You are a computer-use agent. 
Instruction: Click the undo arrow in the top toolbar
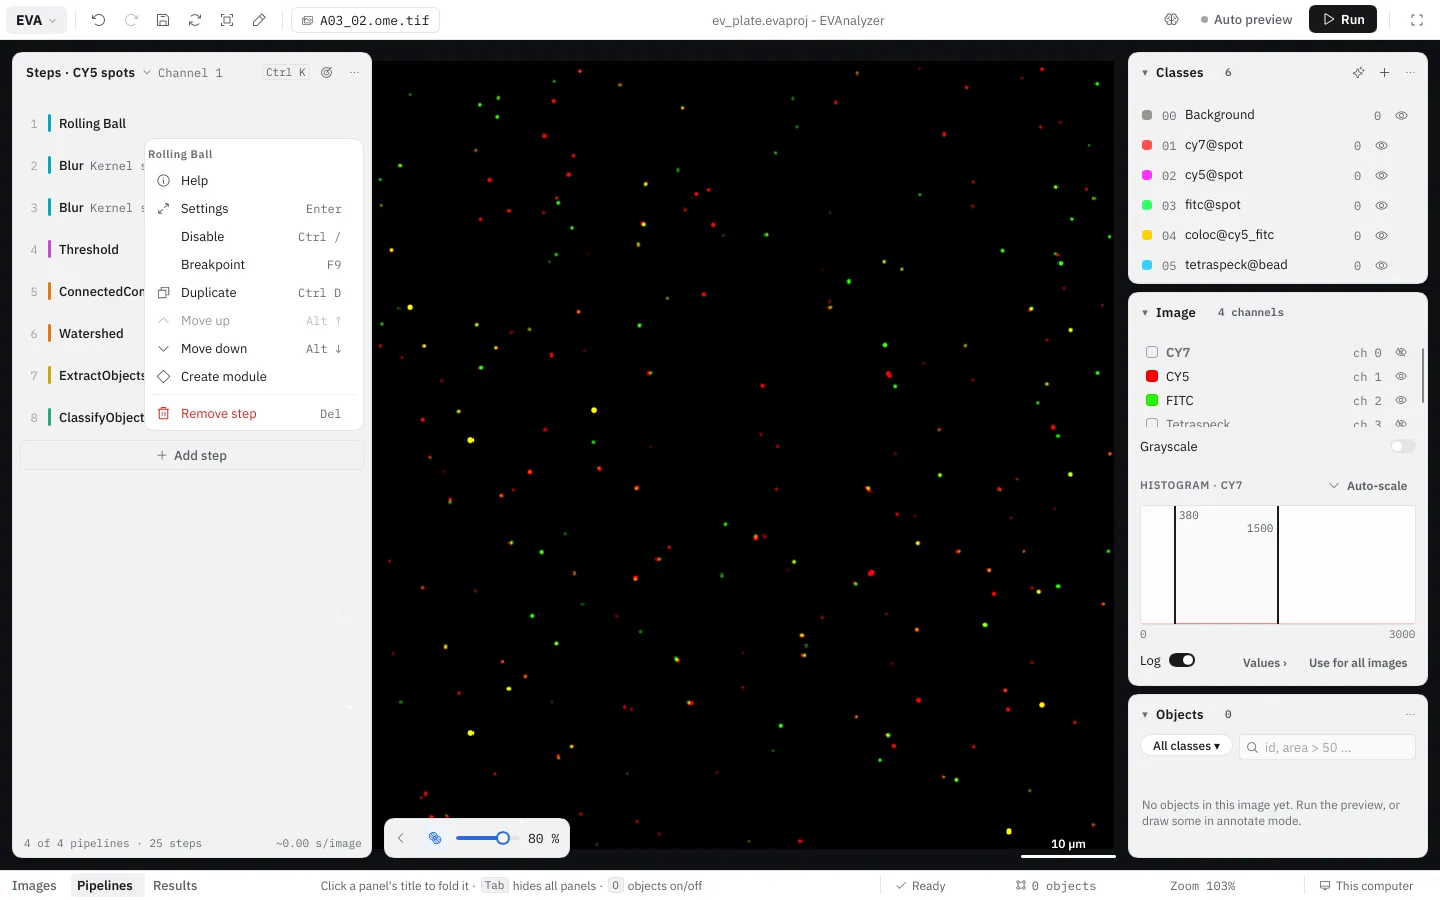pyautogui.click(x=98, y=20)
